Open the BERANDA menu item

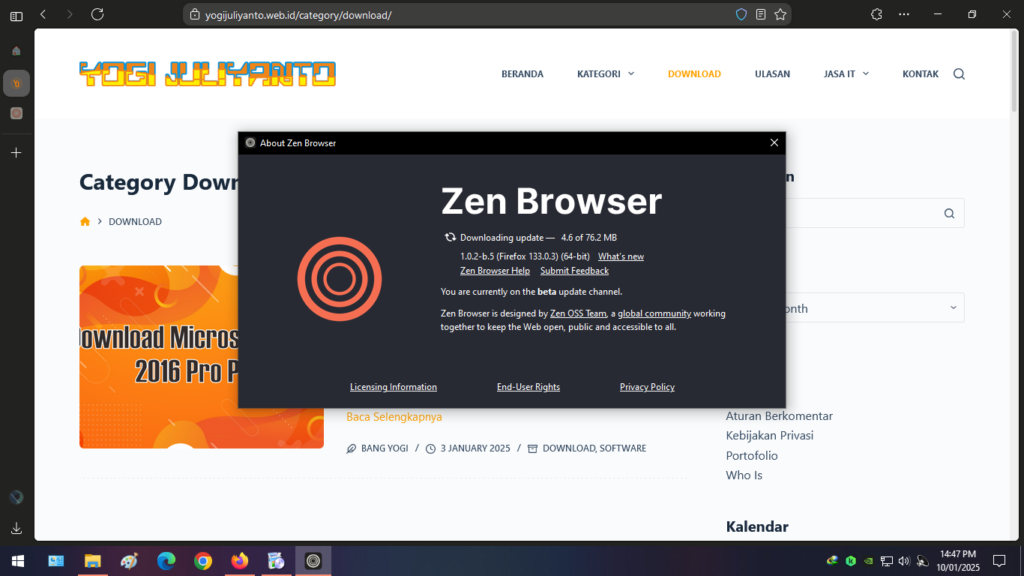(522, 74)
